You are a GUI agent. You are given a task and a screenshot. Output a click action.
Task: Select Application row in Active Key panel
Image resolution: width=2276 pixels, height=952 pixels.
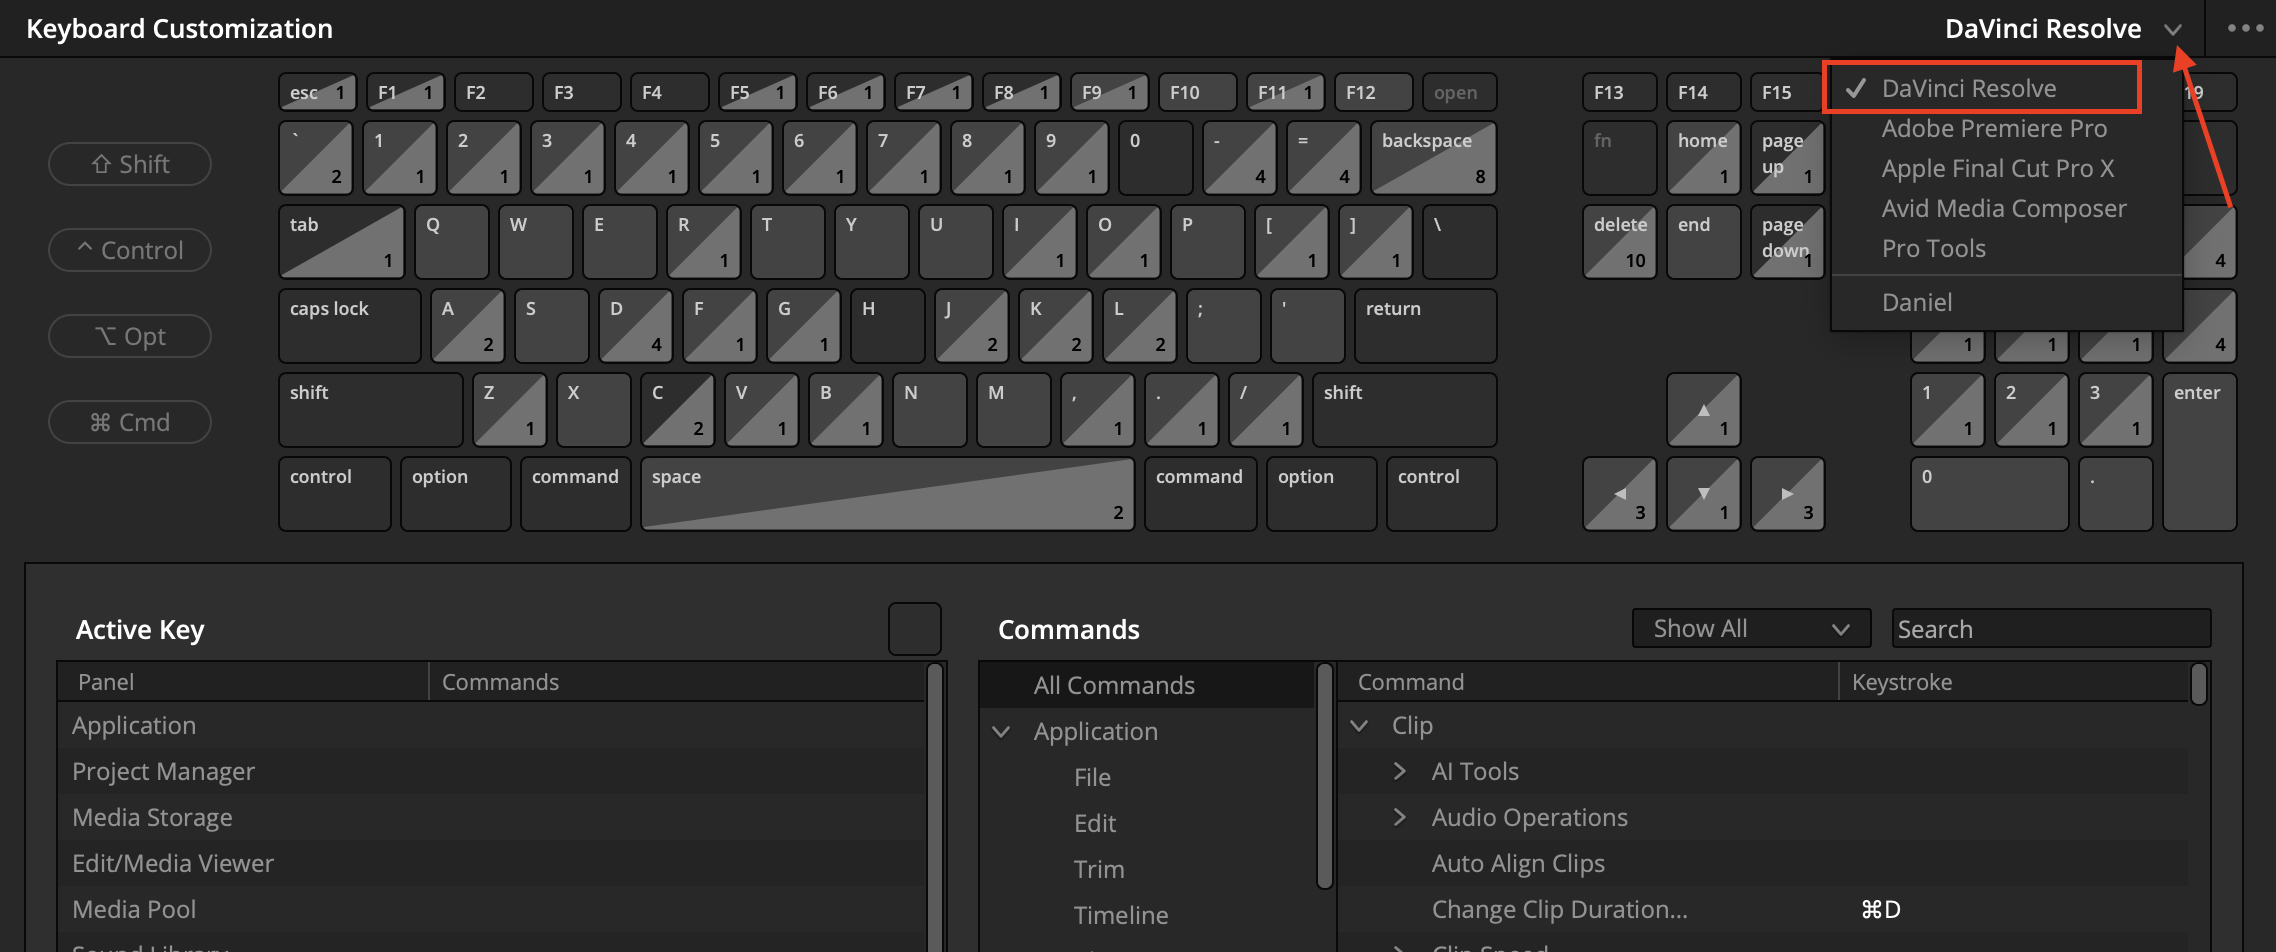[x=492, y=725]
